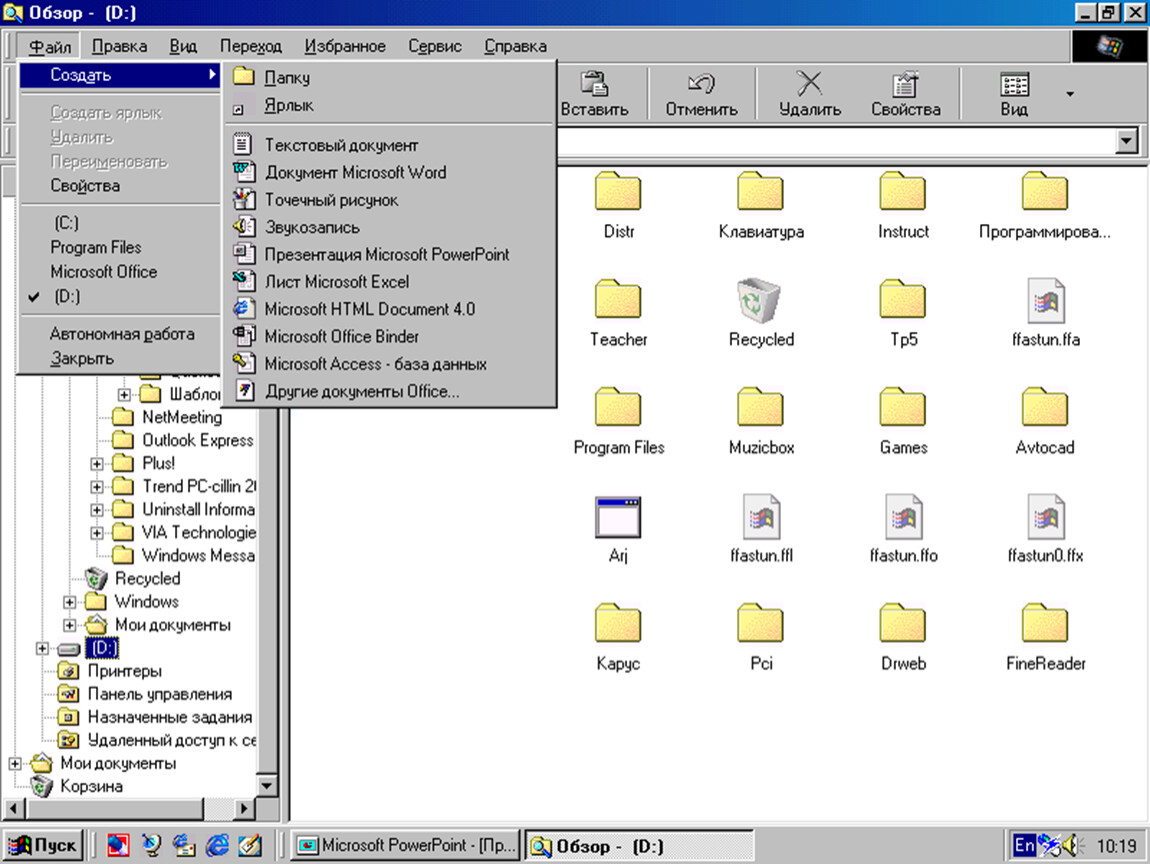The height and width of the screenshot is (864, 1150).
Task: Open Свойства (Properties) from the toolbar
Action: 905,93
